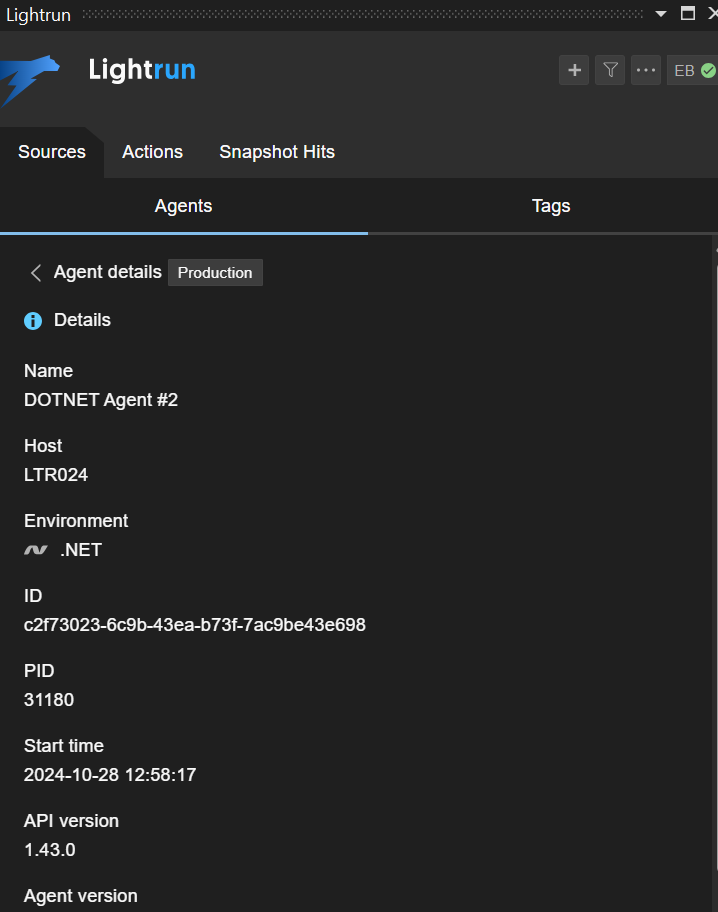This screenshot has height=912, width=718.
Task: Open the window position dropdown arrow
Action: click(x=660, y=14)
